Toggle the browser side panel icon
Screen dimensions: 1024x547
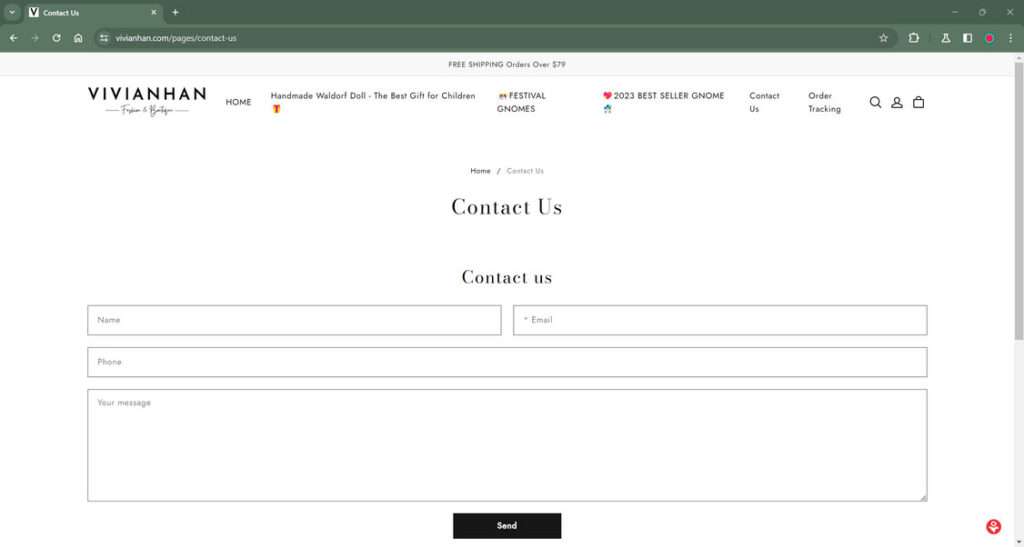click(967, 38)
